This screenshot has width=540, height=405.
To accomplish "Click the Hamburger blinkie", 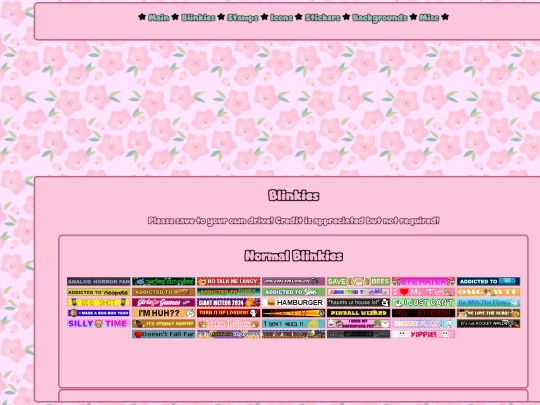I will (293, 302).
